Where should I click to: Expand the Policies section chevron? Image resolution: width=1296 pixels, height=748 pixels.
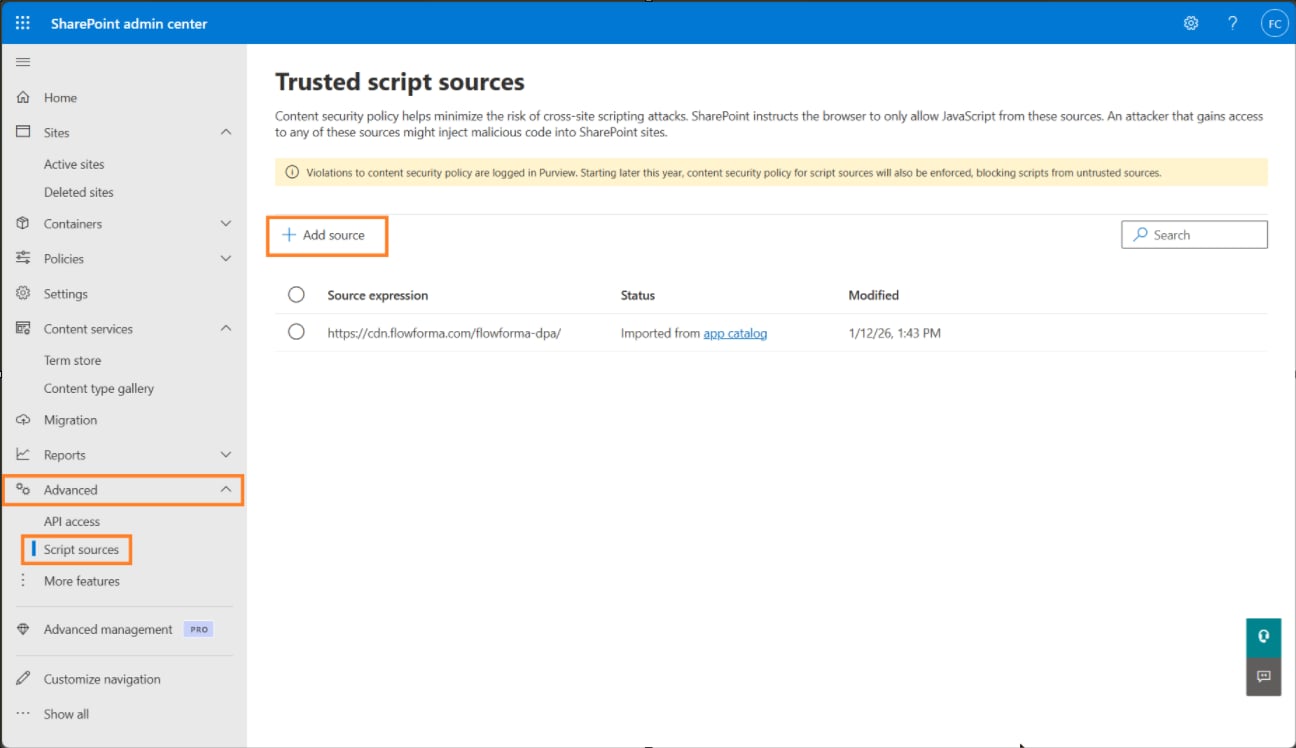(226, 258)
